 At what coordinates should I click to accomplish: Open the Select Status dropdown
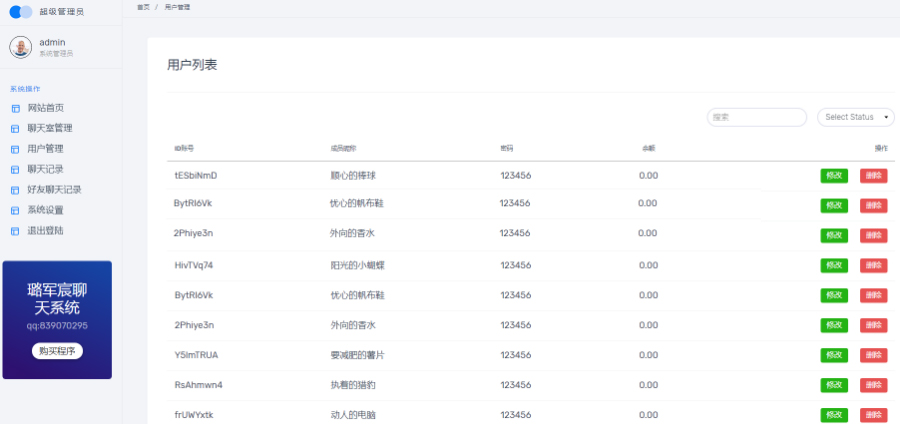click(x=855, y=117)
